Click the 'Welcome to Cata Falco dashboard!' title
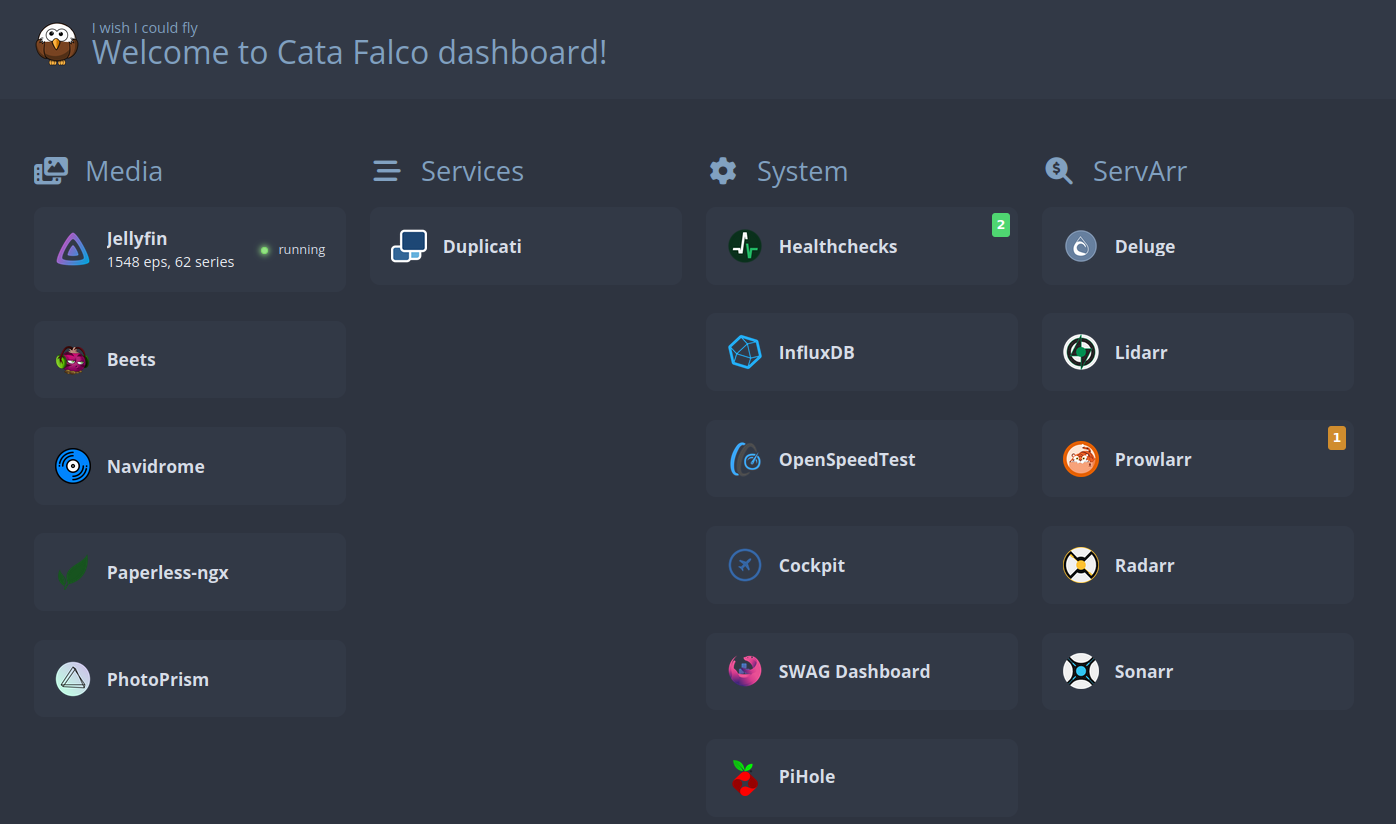 (x=349, y=52)
